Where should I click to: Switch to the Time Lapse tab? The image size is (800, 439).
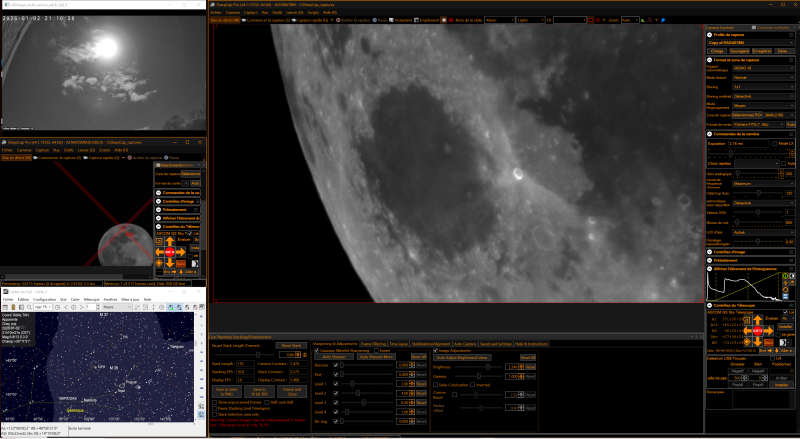pos(398,344)
